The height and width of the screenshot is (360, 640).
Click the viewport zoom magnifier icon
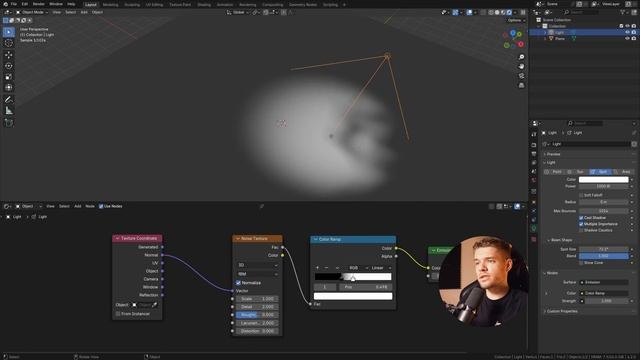coord(521,57)
